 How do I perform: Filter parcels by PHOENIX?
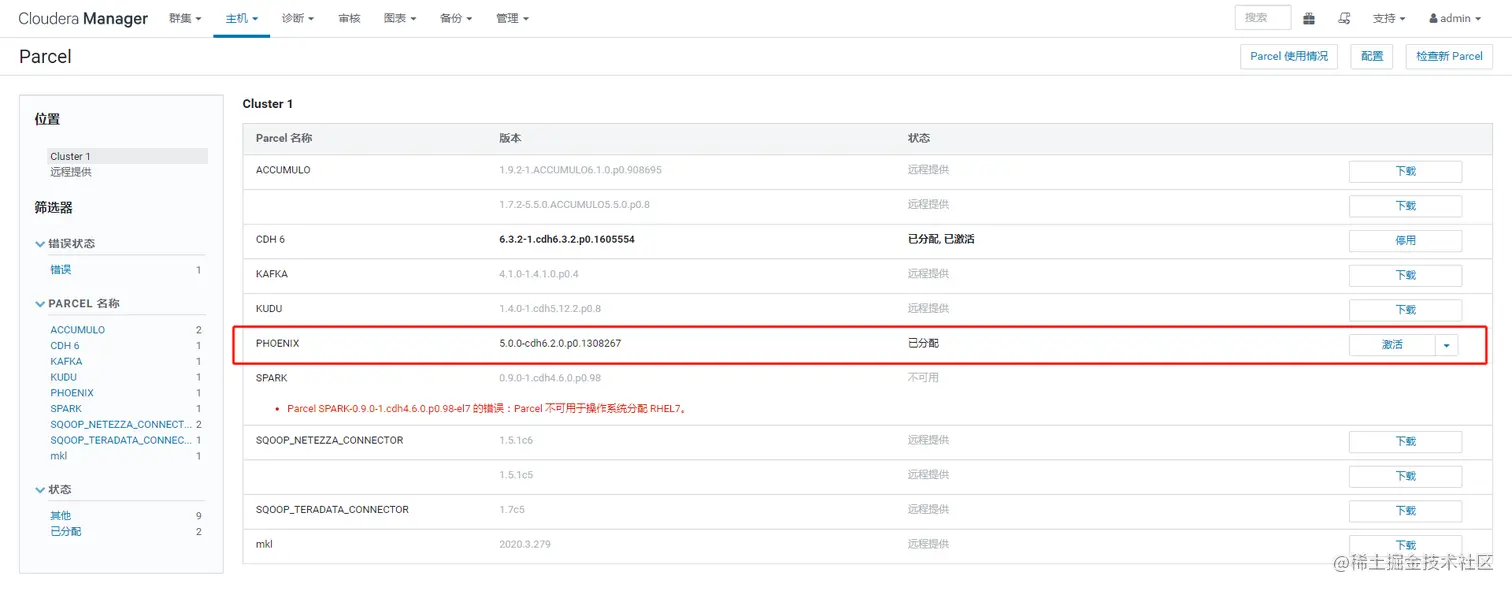(72, 393)
